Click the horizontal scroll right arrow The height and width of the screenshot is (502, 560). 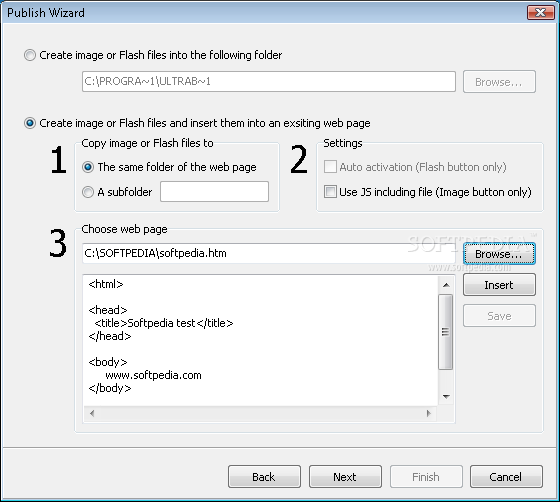click(429, 413)
